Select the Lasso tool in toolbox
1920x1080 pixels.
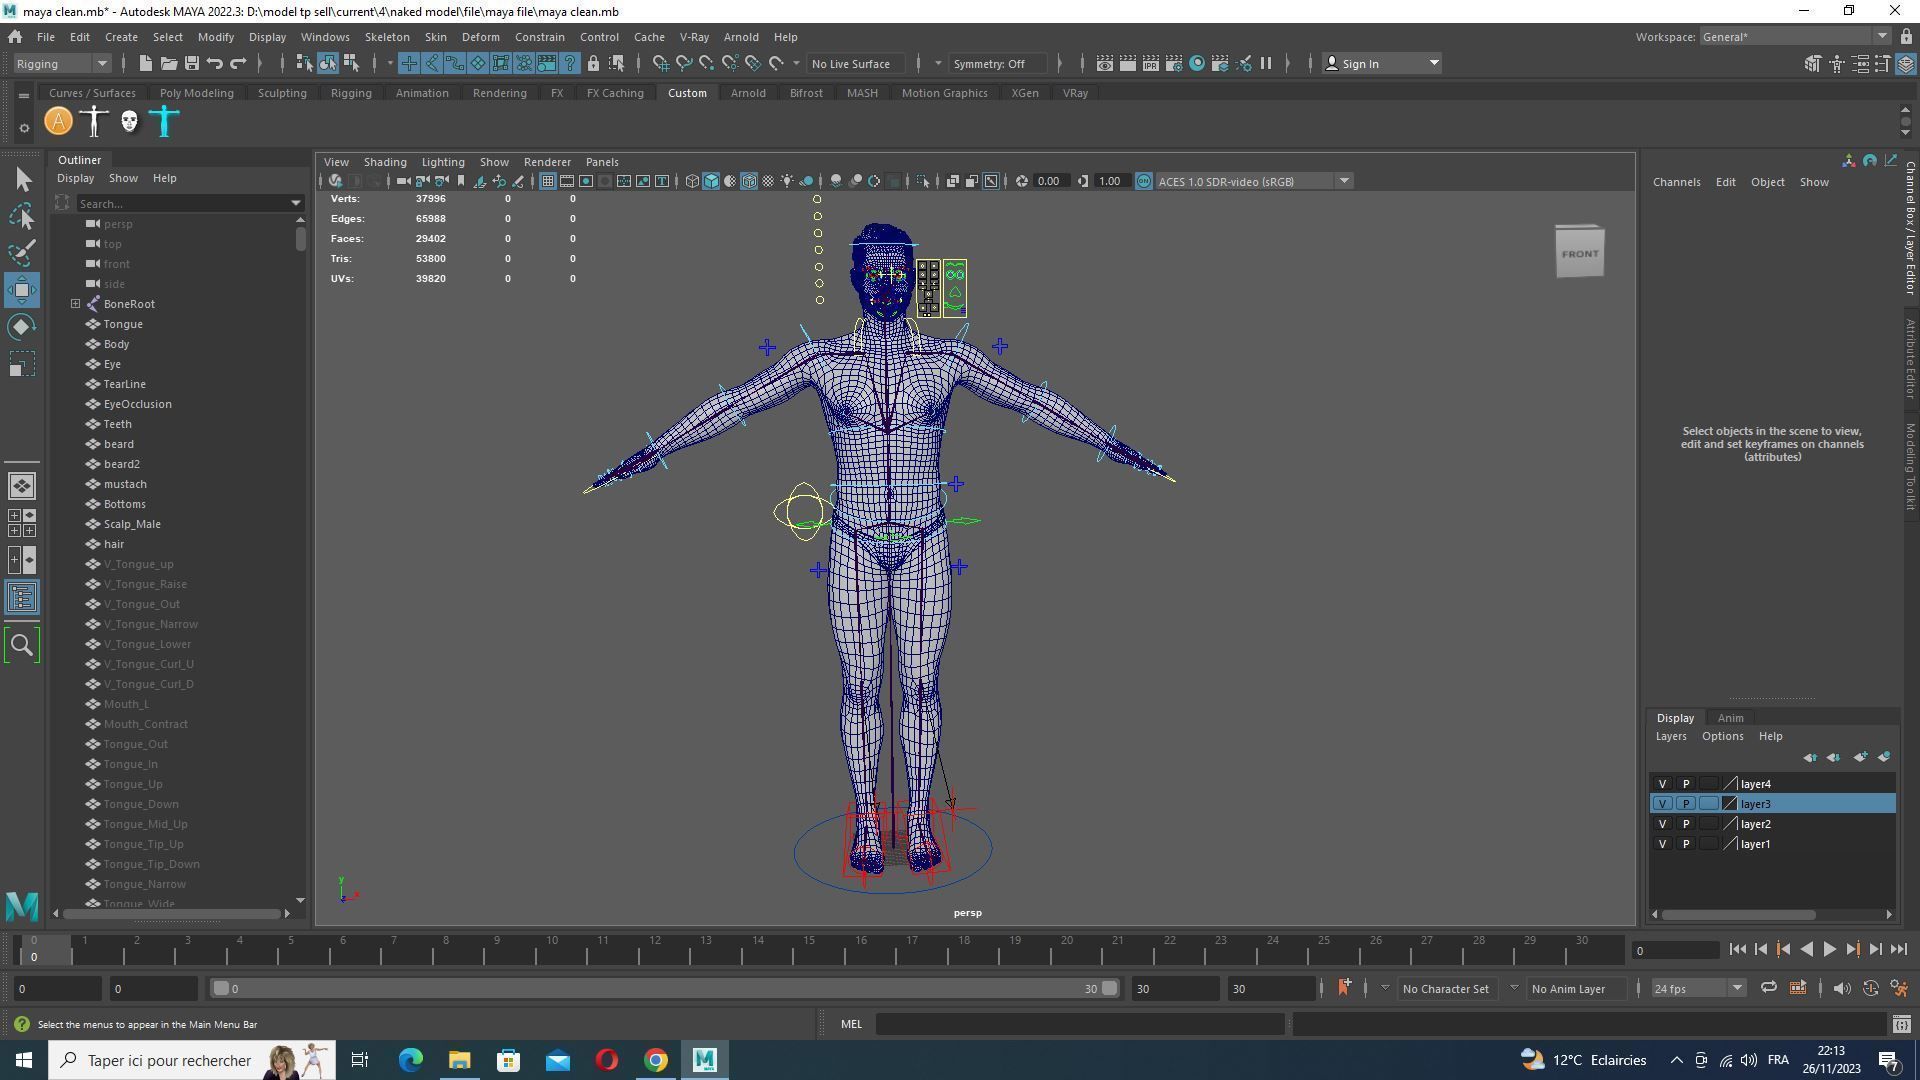point(22,216)
